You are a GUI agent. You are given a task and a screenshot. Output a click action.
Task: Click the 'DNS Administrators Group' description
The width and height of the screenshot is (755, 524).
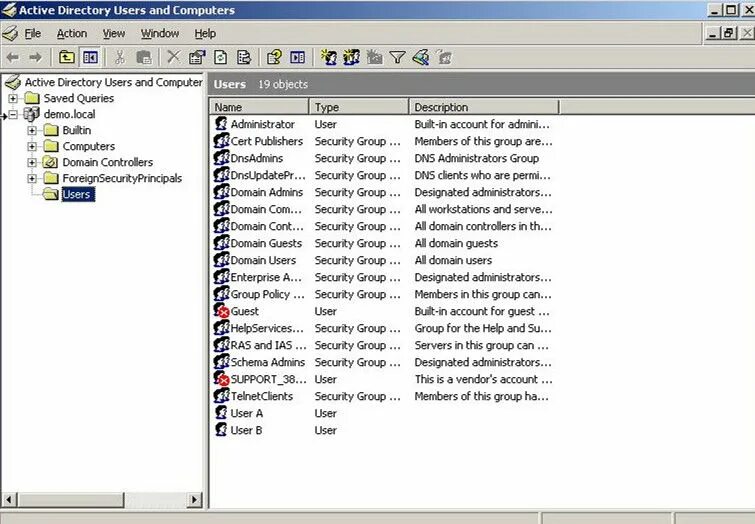(x=477, y=158)
